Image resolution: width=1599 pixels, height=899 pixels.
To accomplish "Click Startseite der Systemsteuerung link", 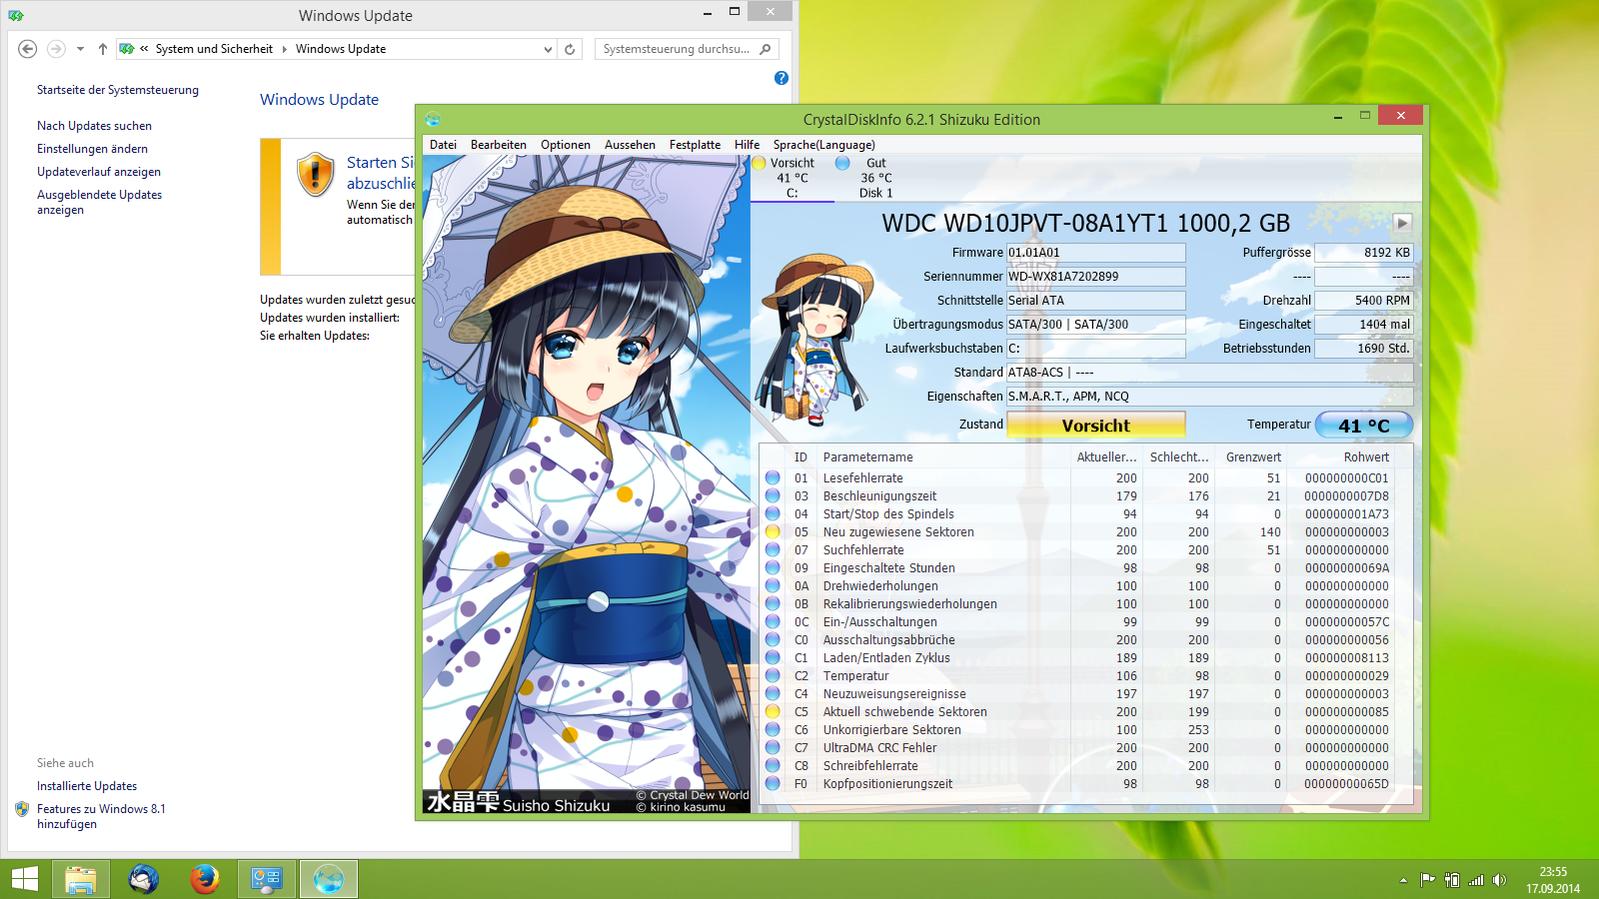I will 118,90.
